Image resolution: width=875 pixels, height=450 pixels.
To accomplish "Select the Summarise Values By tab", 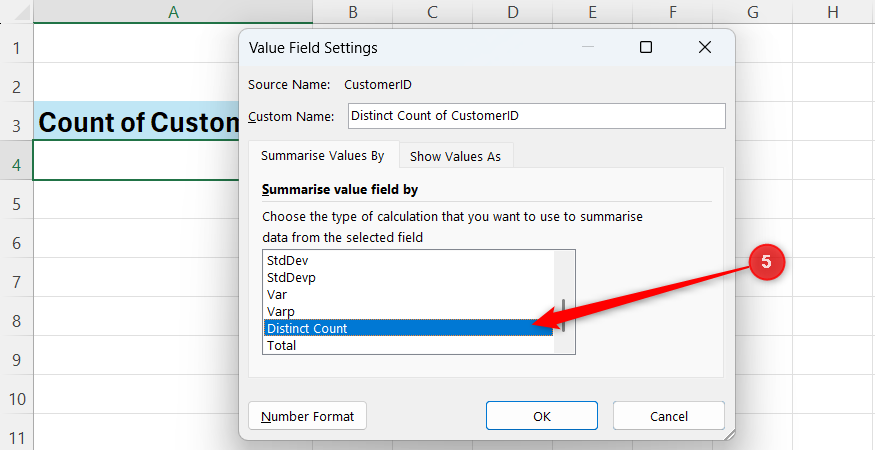I will (x=323, y=155).
